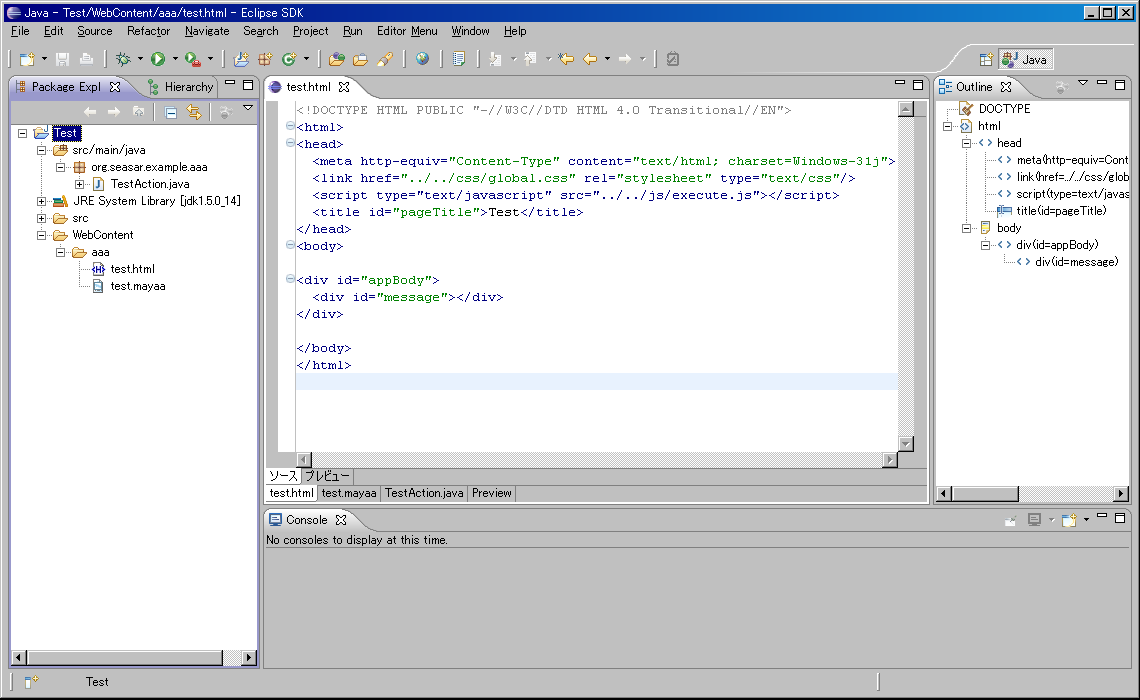Select test.mayaa in Package Explorer
Image resolution: width=1140 pixels, height=700 pixels.
137,286
